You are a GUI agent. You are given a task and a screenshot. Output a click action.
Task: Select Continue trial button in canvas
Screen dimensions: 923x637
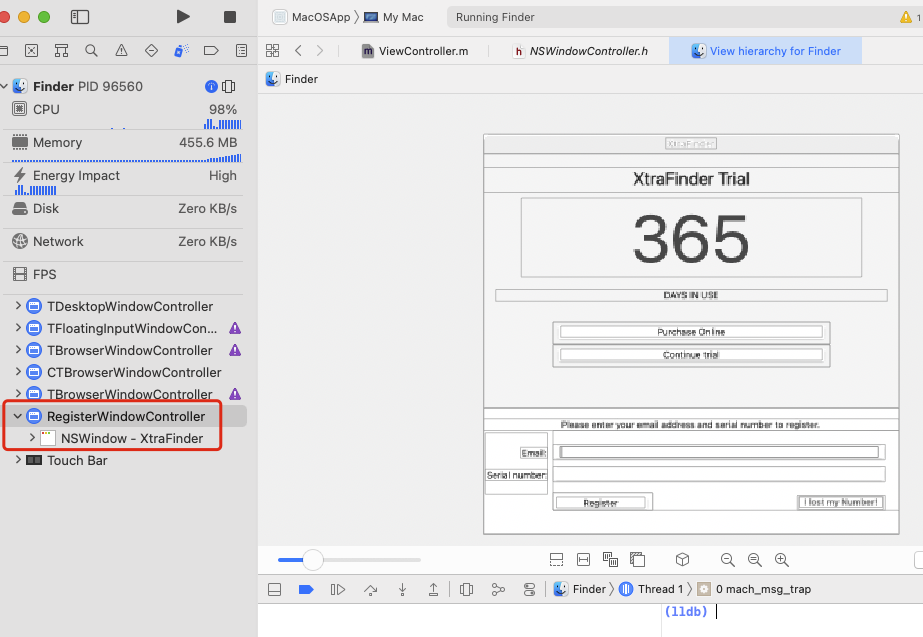tap(691, 355)
